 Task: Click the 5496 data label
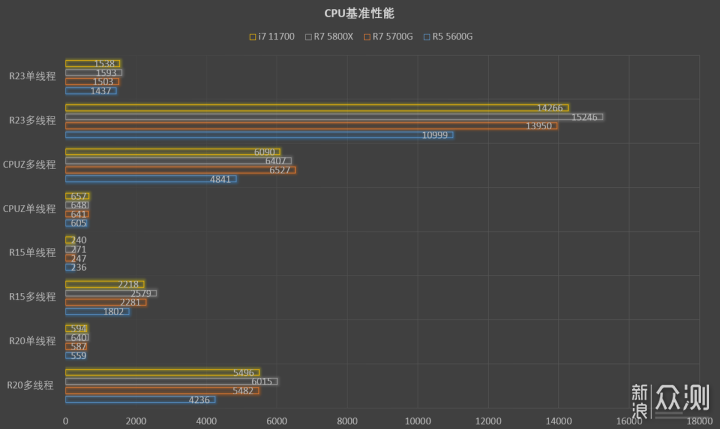243,373
